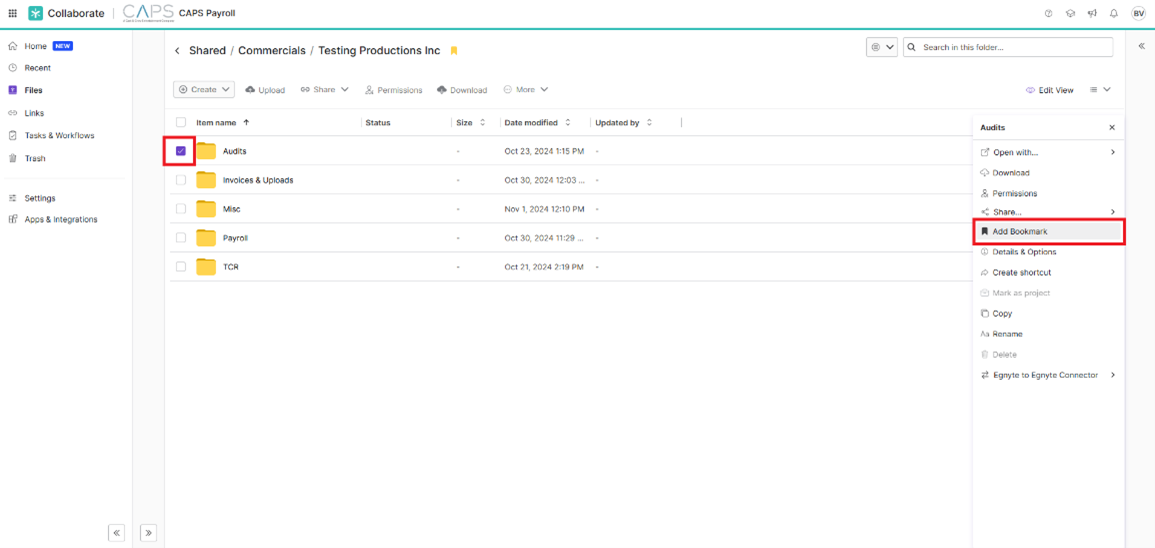
Task: Sort by Updated by column
Action: click(x=624, y=122)
